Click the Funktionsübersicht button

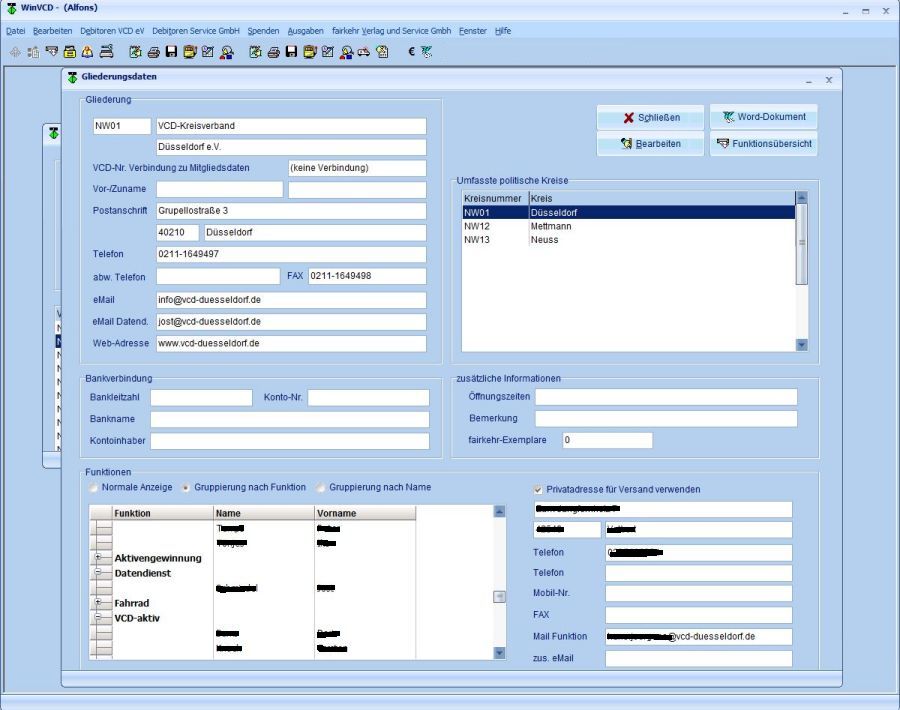pos(763,143)
